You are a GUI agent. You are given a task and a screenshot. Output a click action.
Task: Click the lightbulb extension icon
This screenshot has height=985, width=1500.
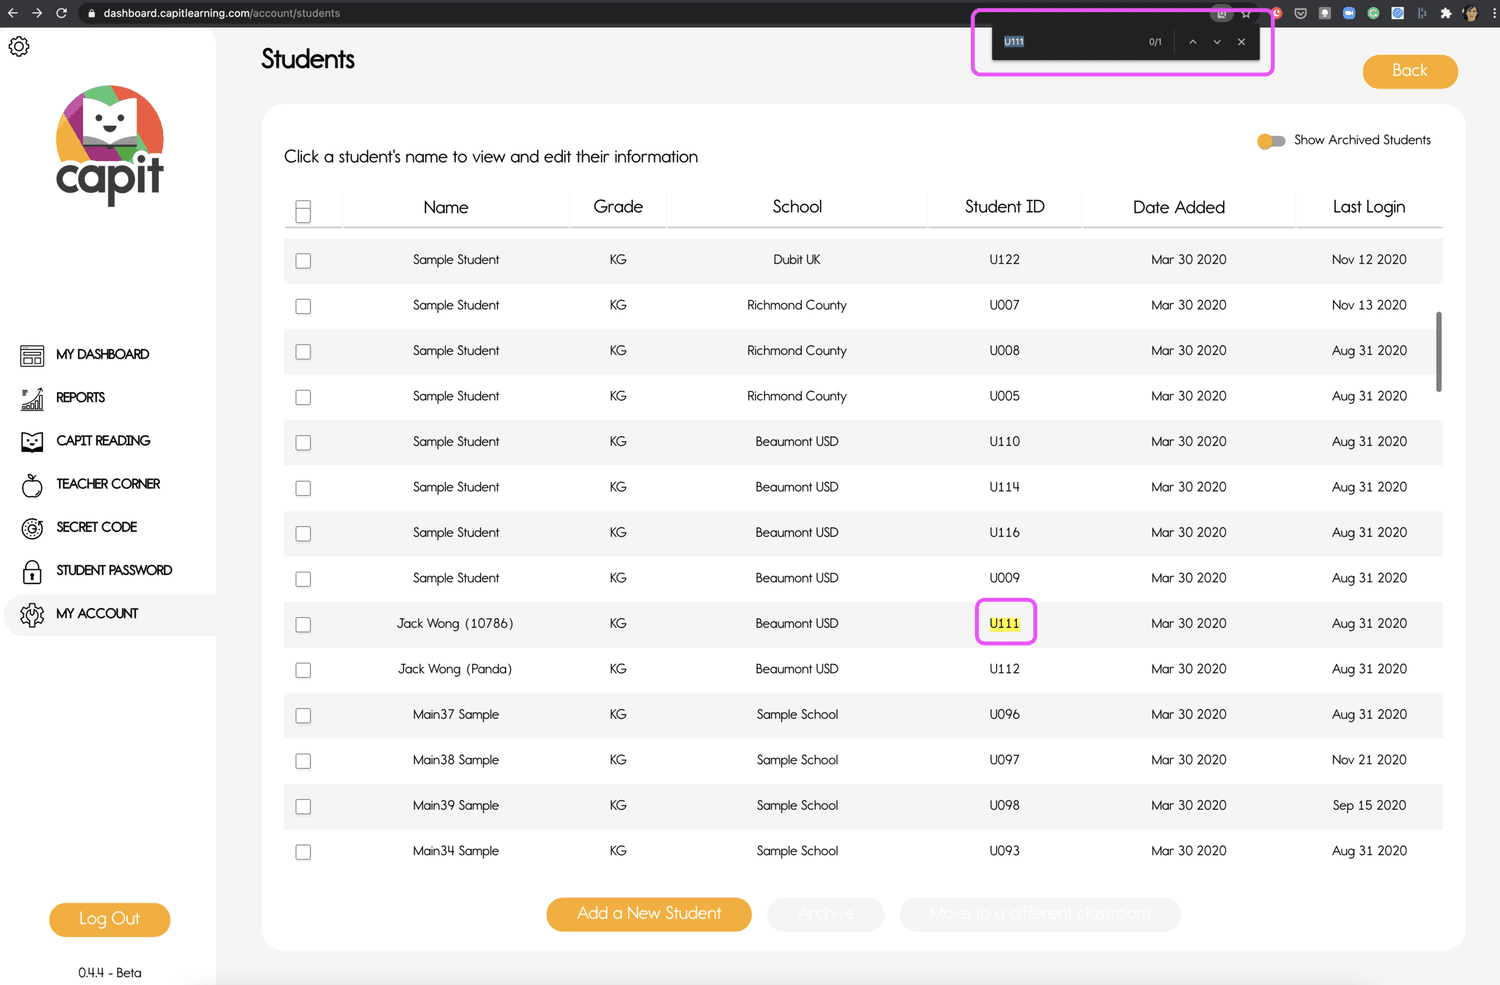(x=1325, y=13)
